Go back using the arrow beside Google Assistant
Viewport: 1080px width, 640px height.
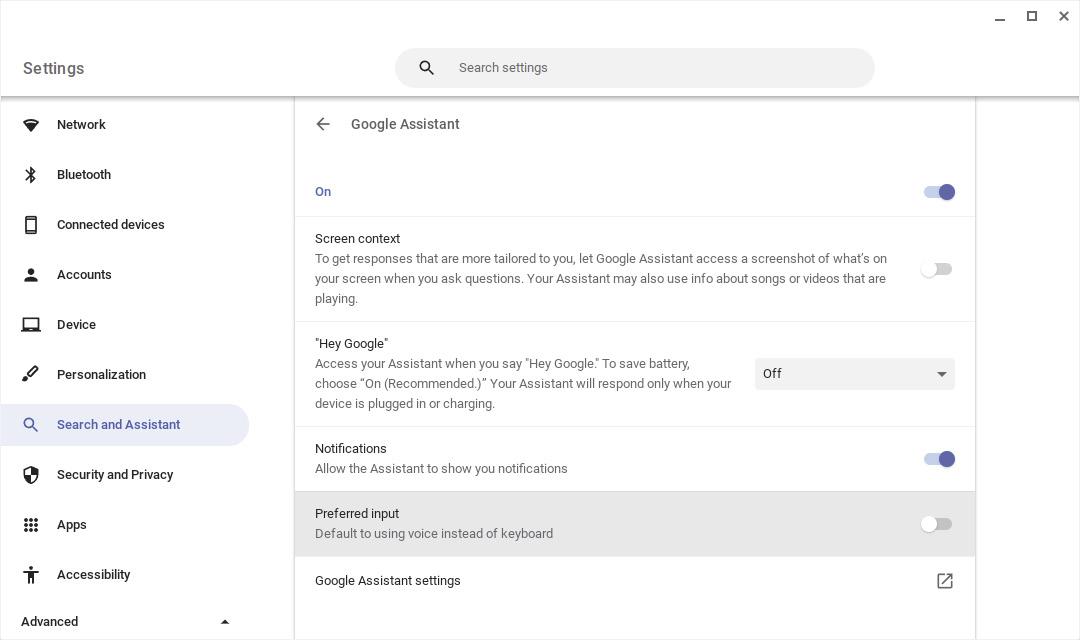click(x=323, y=124)
